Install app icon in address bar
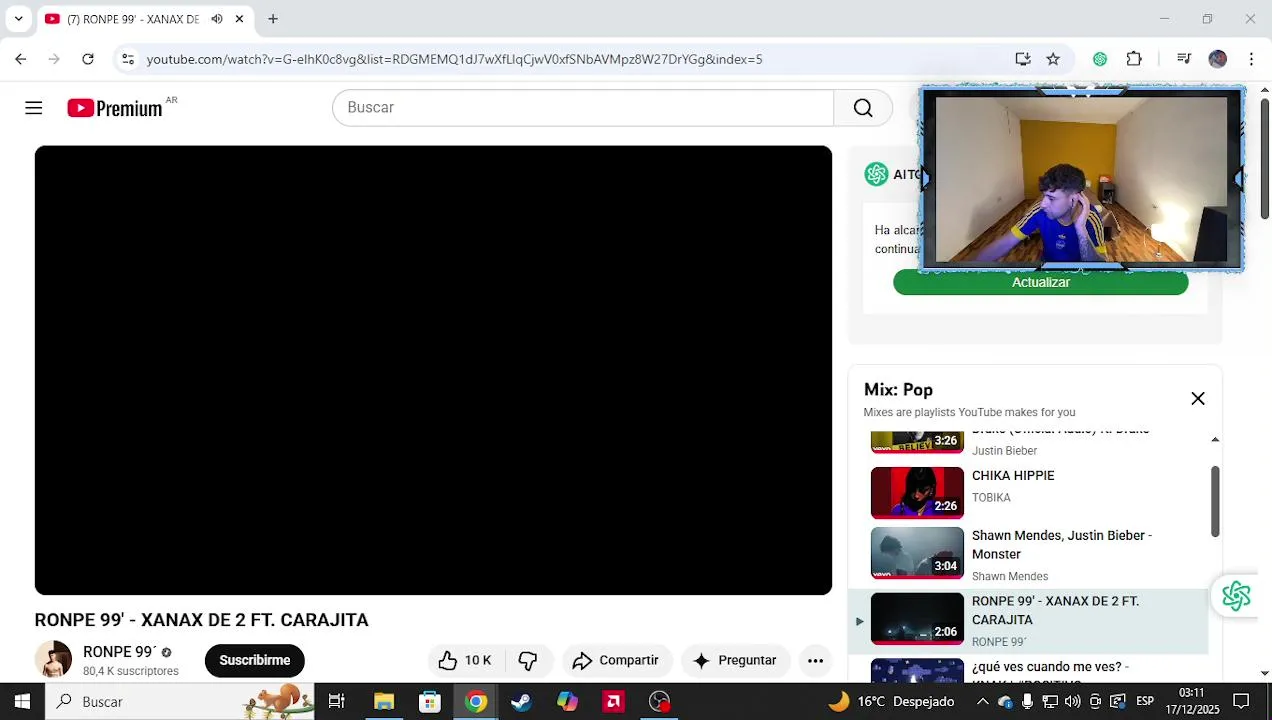The height and width of the screenshot is (720, 1272). [x=1023, y=59]
